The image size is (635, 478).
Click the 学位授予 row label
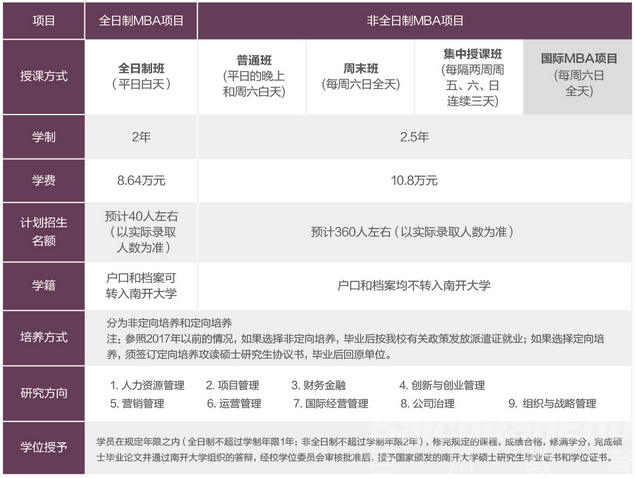45,446
